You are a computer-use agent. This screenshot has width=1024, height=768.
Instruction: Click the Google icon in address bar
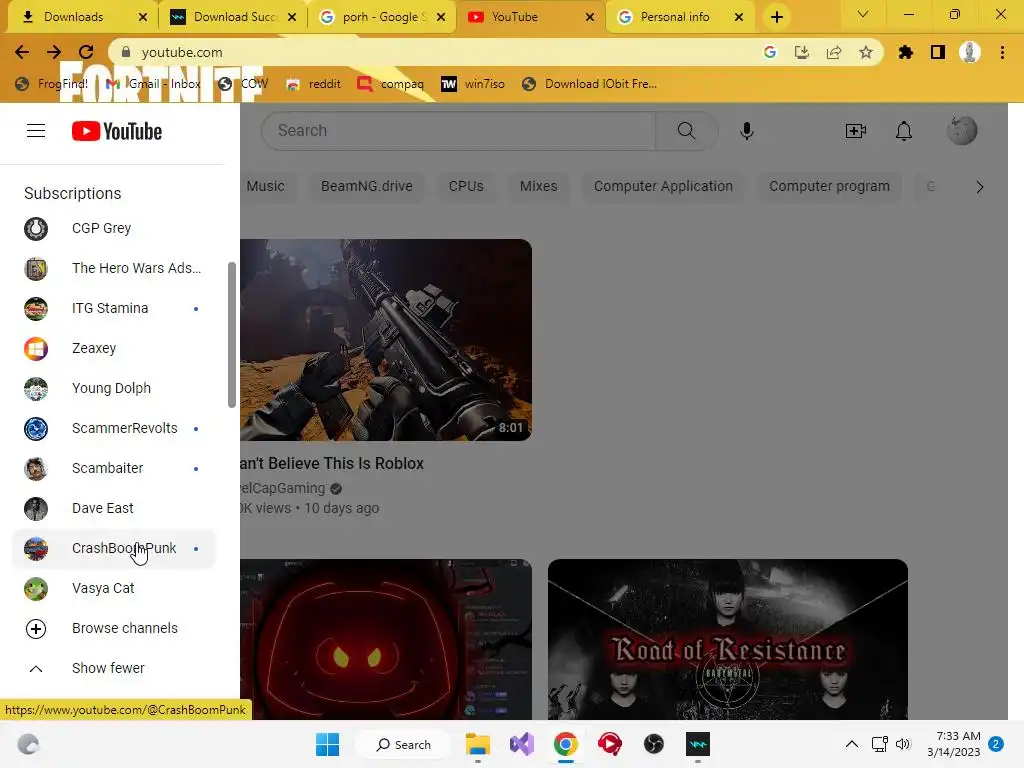click(770, 52)
